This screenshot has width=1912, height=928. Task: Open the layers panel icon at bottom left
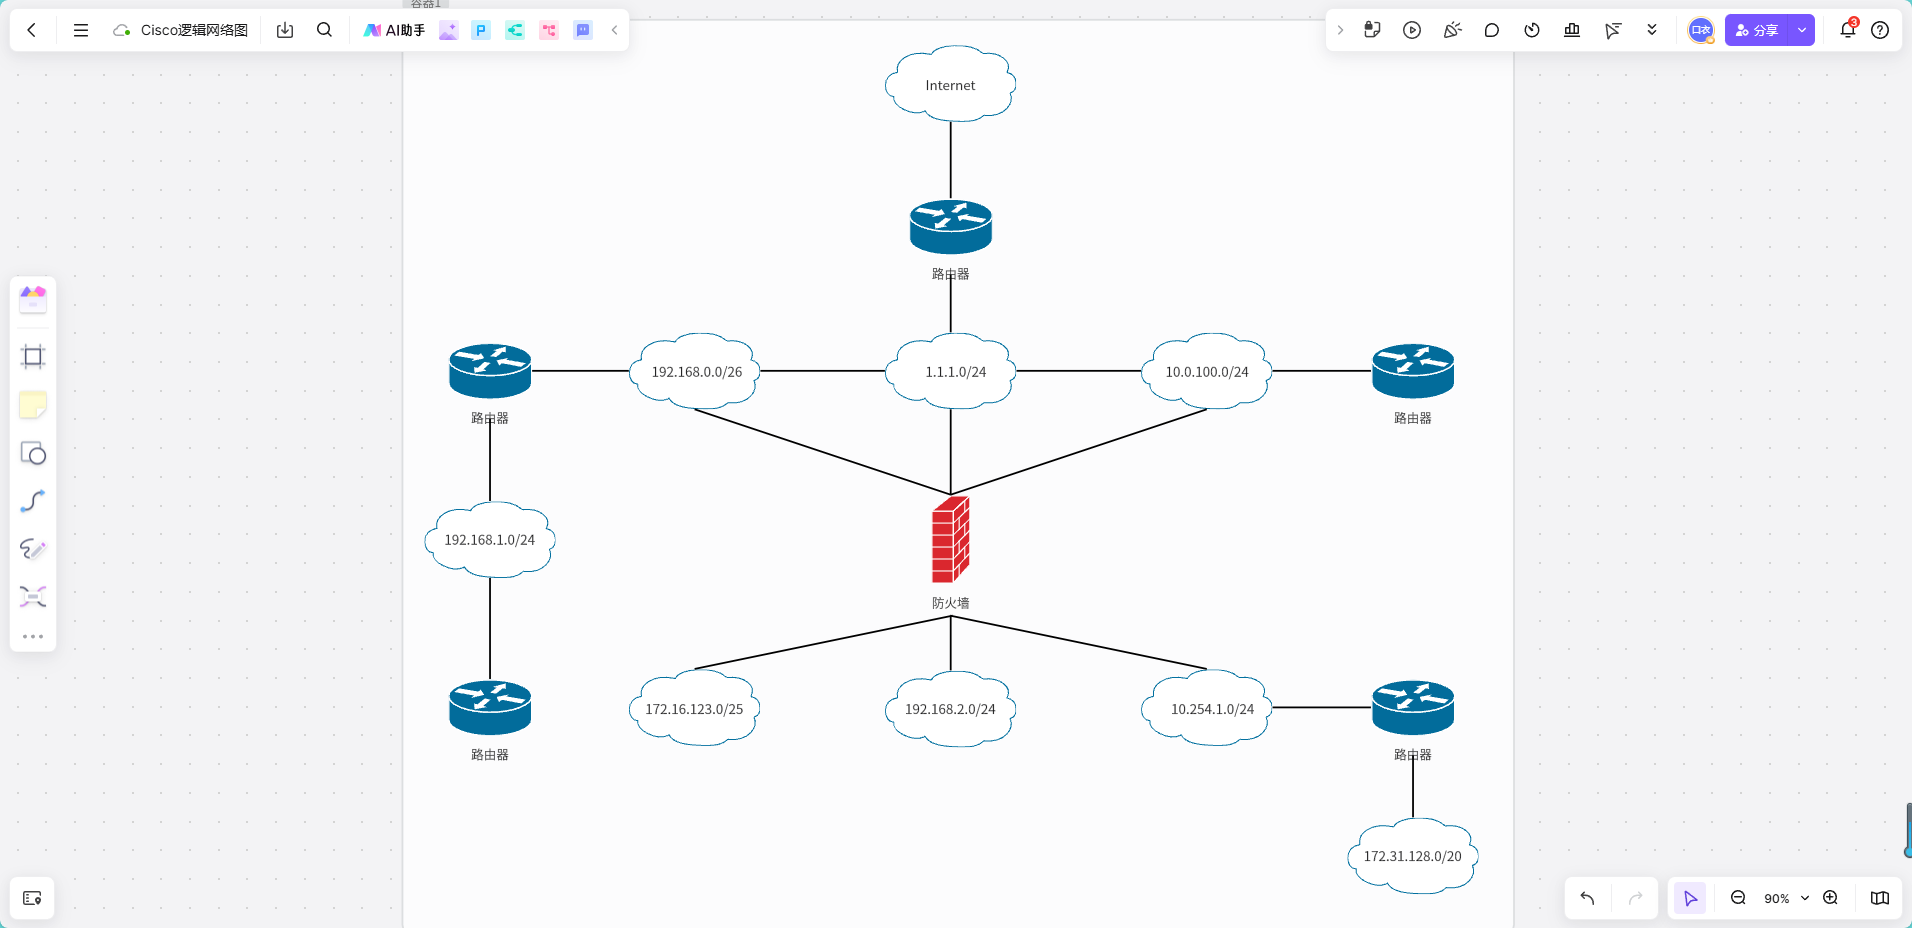coord(32,898)
